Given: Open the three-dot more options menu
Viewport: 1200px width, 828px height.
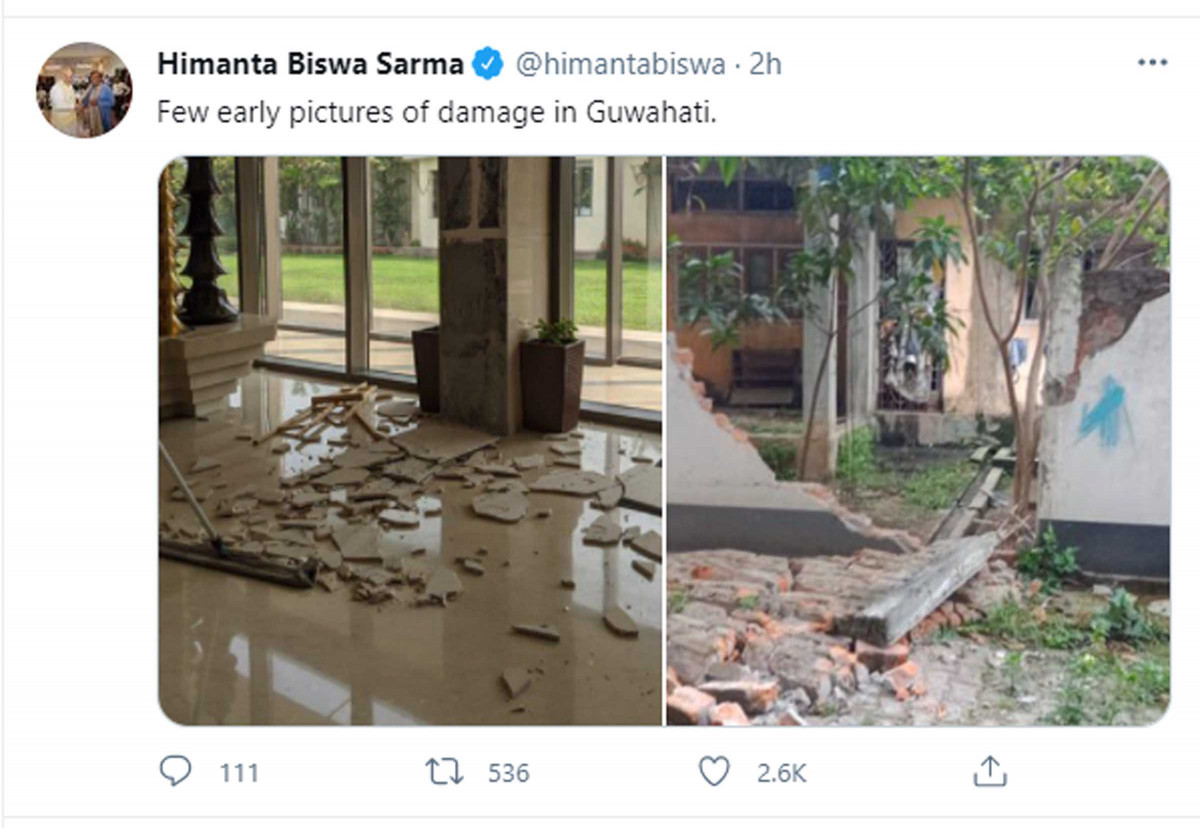Looking at the screenshot, I should tap(1152, 63).
